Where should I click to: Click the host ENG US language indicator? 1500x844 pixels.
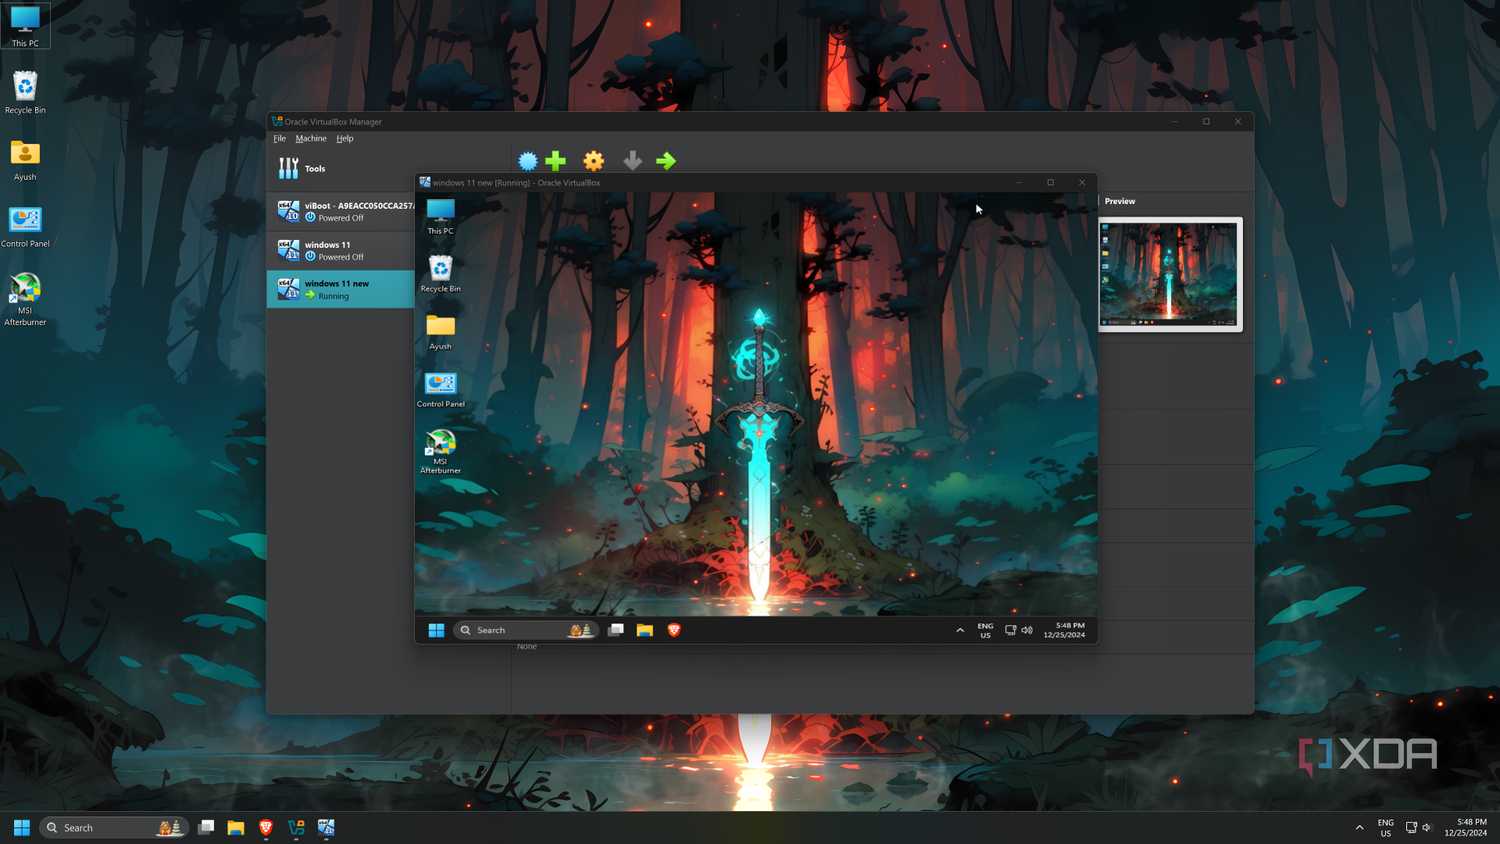coord(1385,827)
